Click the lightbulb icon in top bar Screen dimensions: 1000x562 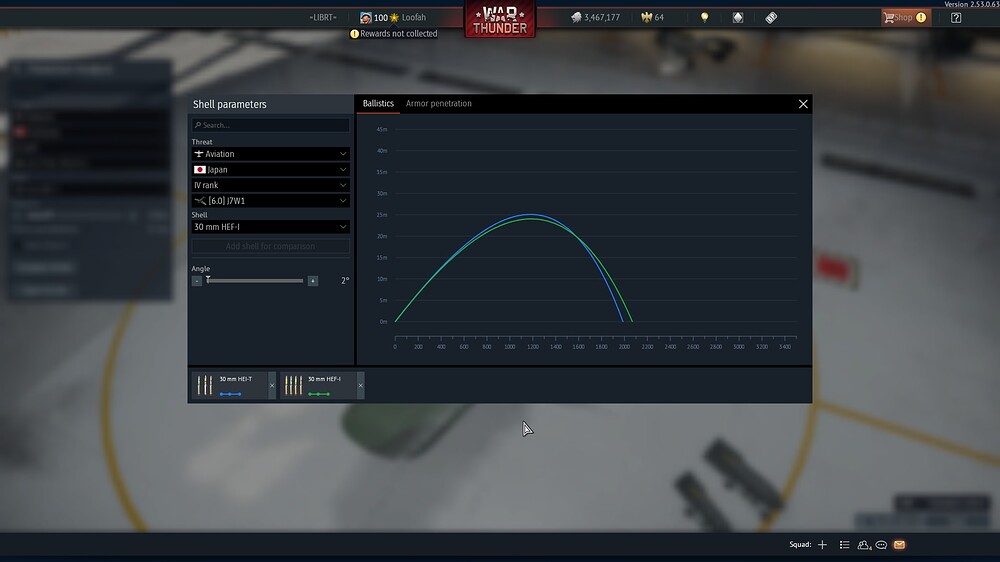click(704, 17)
